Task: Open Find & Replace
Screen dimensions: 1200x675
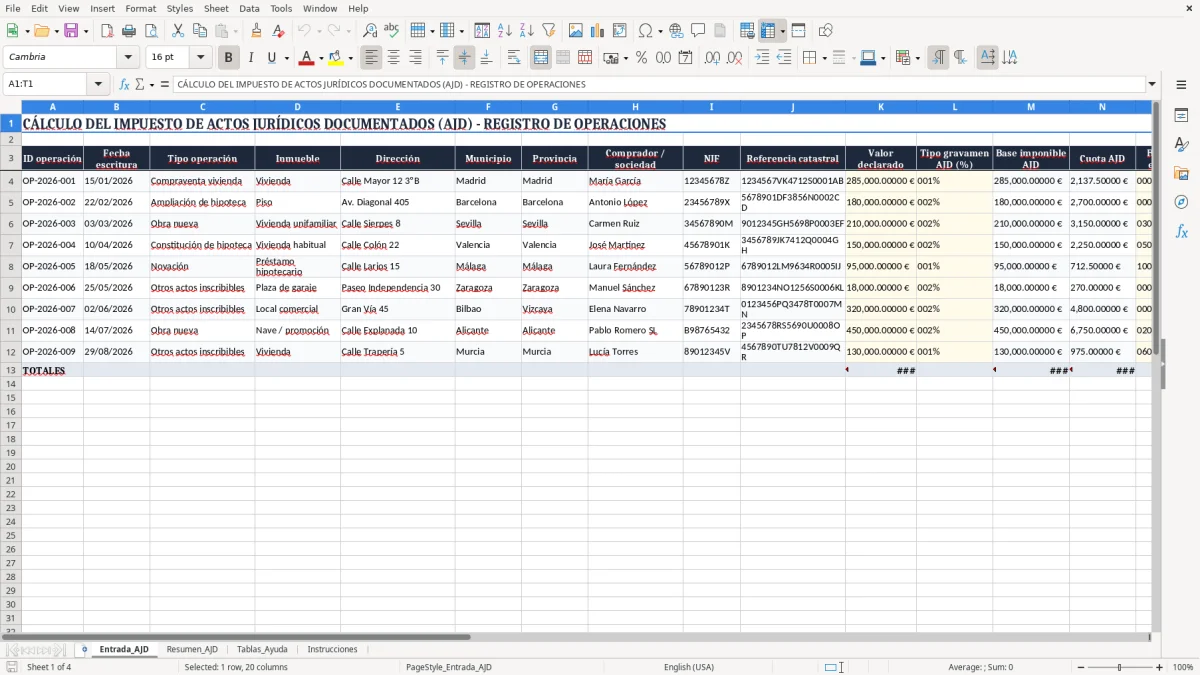Action: tap(370, 31)
